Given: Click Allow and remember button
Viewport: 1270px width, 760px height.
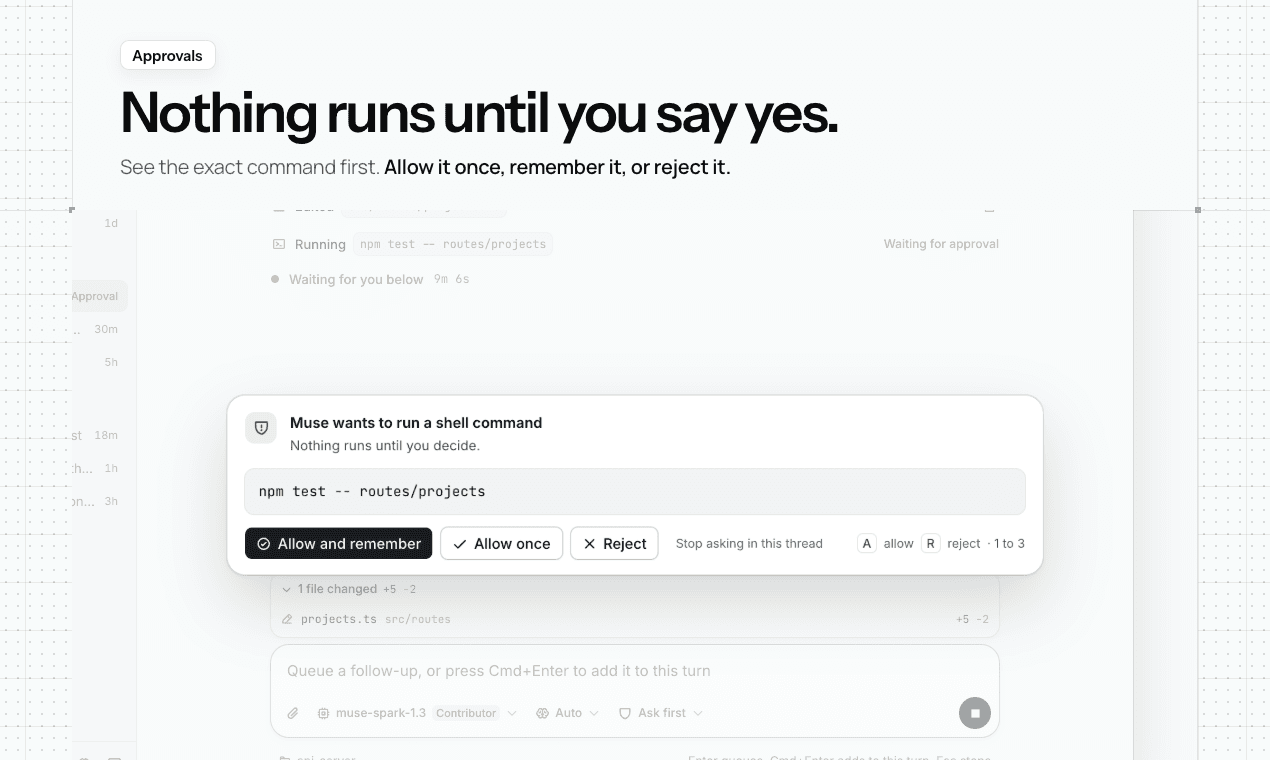Looking at the screenshot, I should 338,543.
